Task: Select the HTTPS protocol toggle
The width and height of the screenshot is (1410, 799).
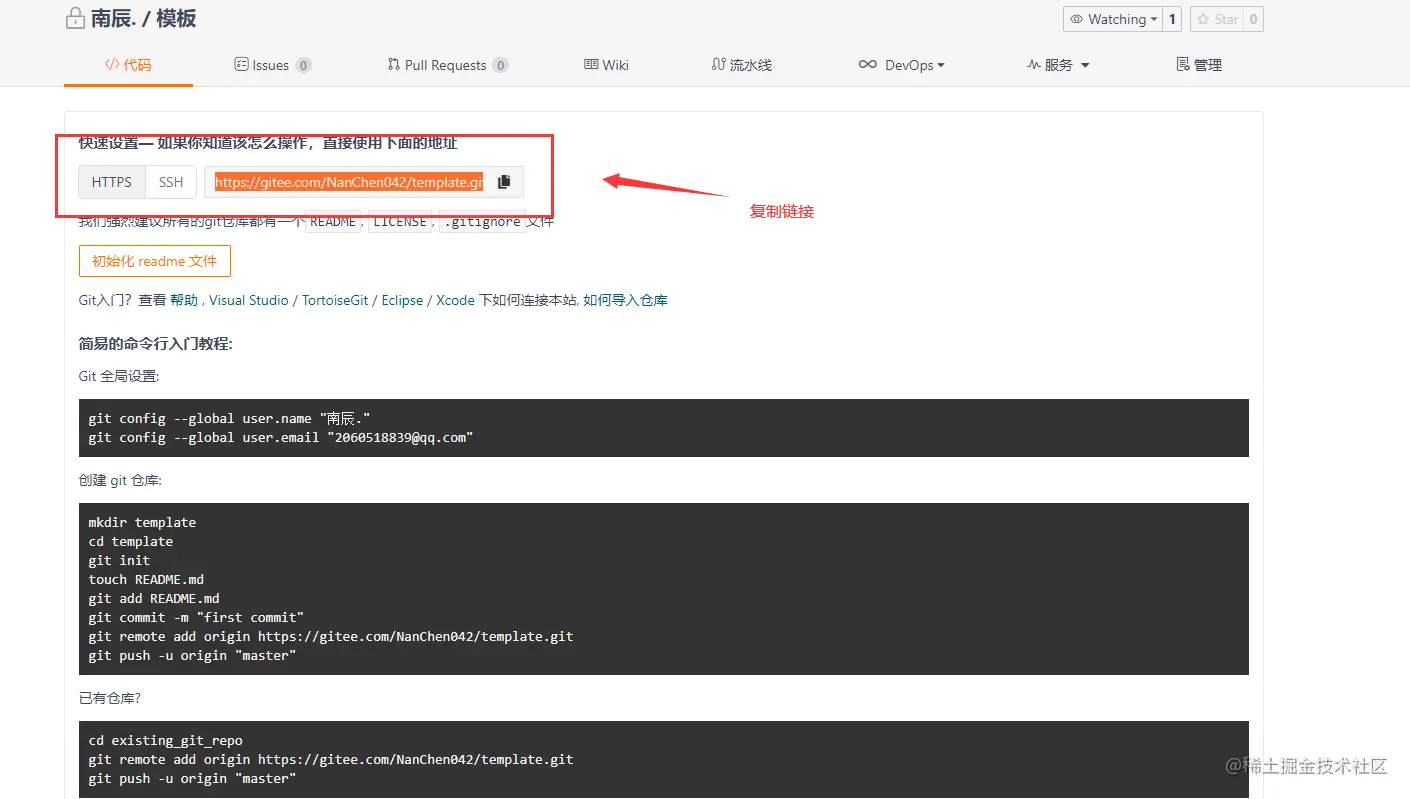Action: tap(112, 182)
